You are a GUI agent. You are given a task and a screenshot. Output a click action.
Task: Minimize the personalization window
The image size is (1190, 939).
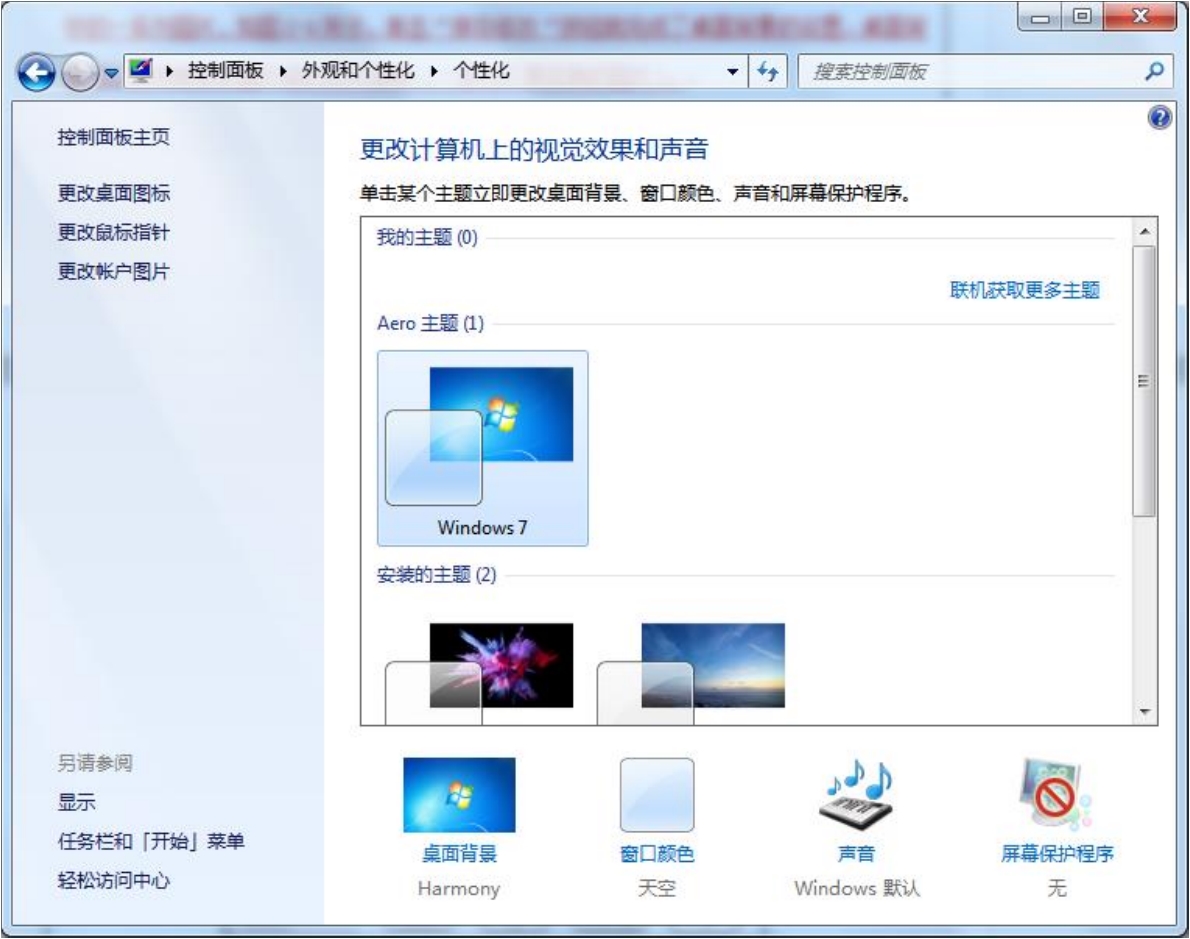1039,17
